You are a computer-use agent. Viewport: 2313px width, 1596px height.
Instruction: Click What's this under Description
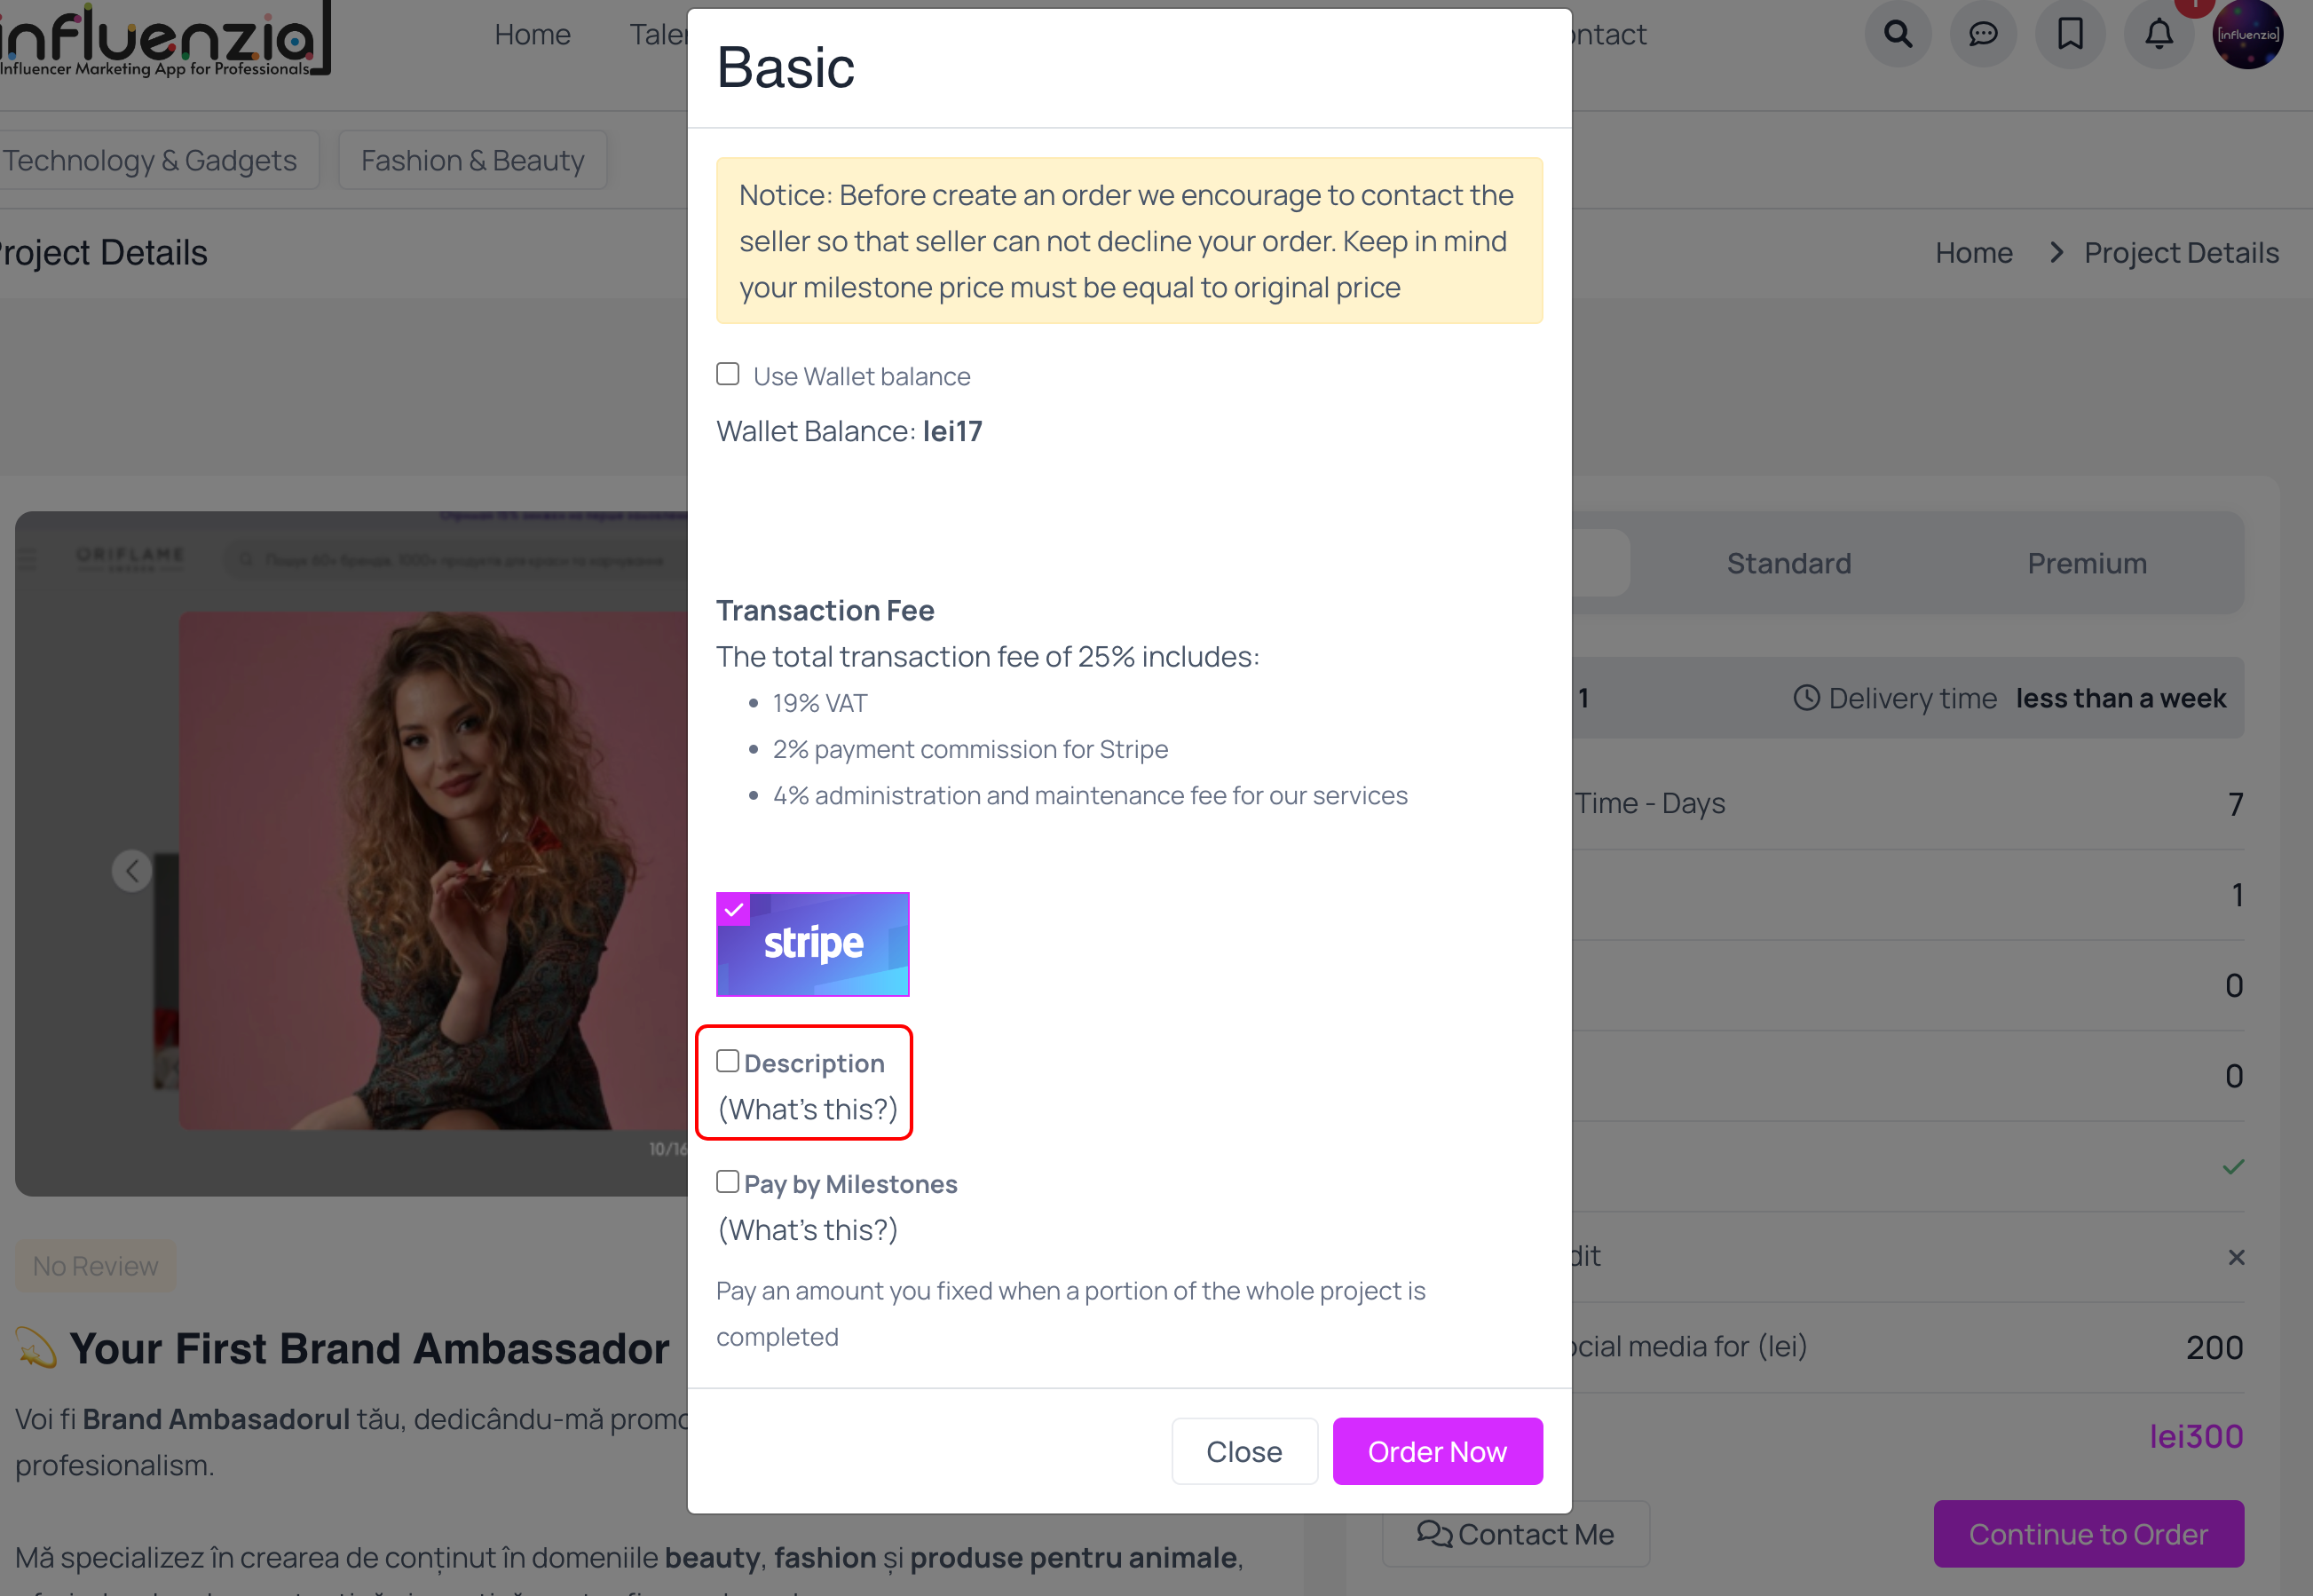pyautogui.click(x=808, y=1109)
